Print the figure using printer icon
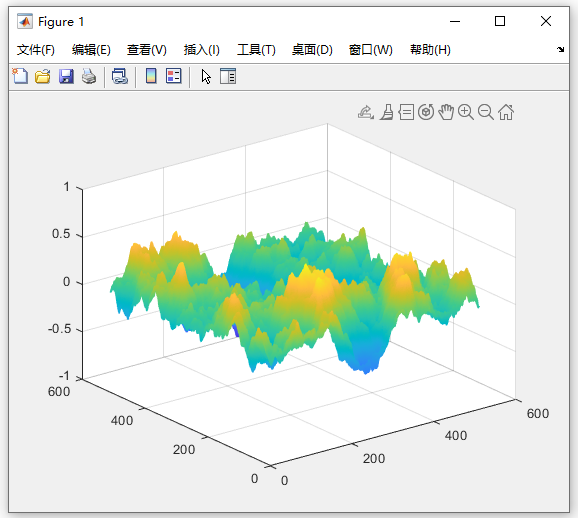The width and height of the screenshot is (578, 518). click(89, 76)
